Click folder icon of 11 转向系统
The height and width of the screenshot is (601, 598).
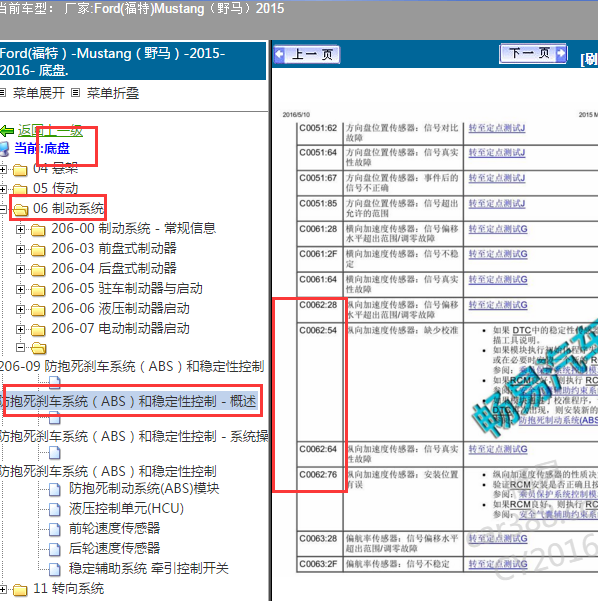click(20, 590)
